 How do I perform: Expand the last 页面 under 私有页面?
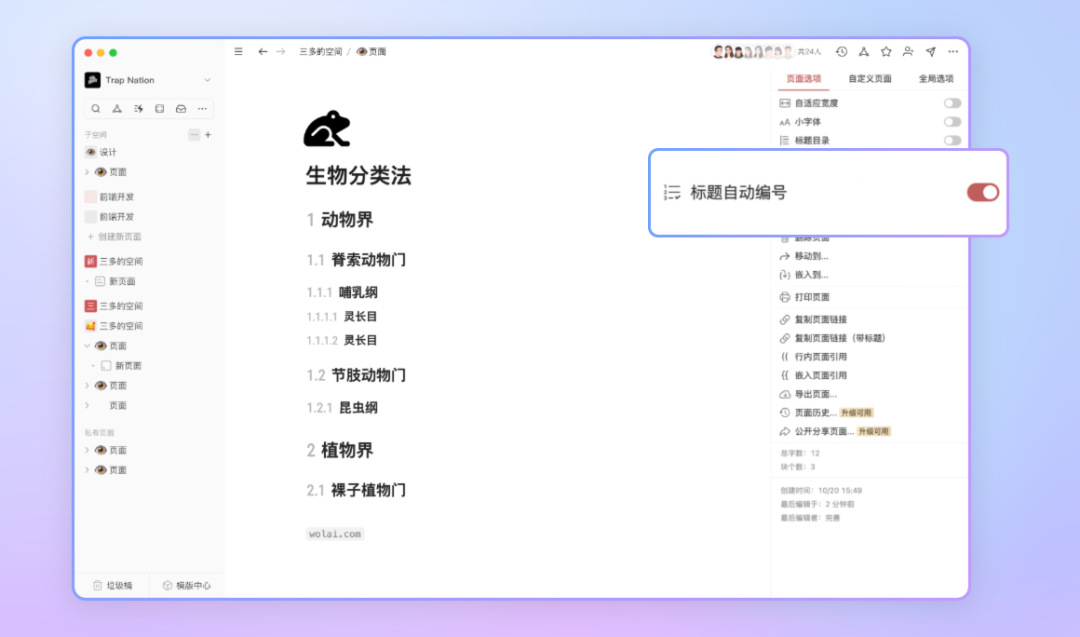87,470
